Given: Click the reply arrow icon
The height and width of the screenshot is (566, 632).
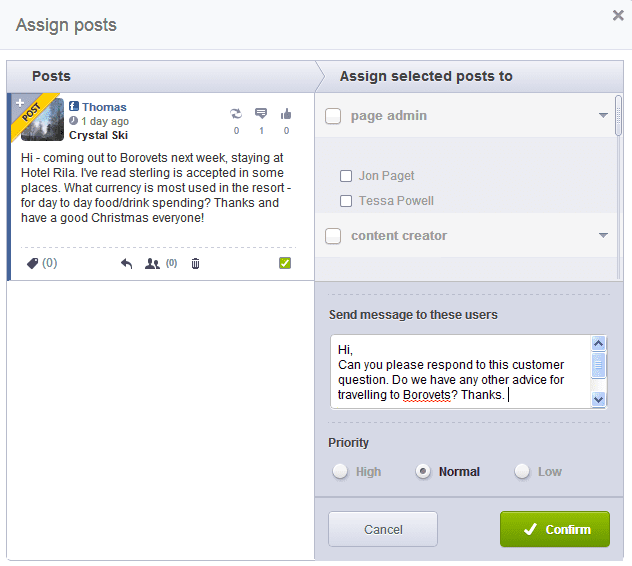Looking at the screenshot, I should [x=126, y=263].
